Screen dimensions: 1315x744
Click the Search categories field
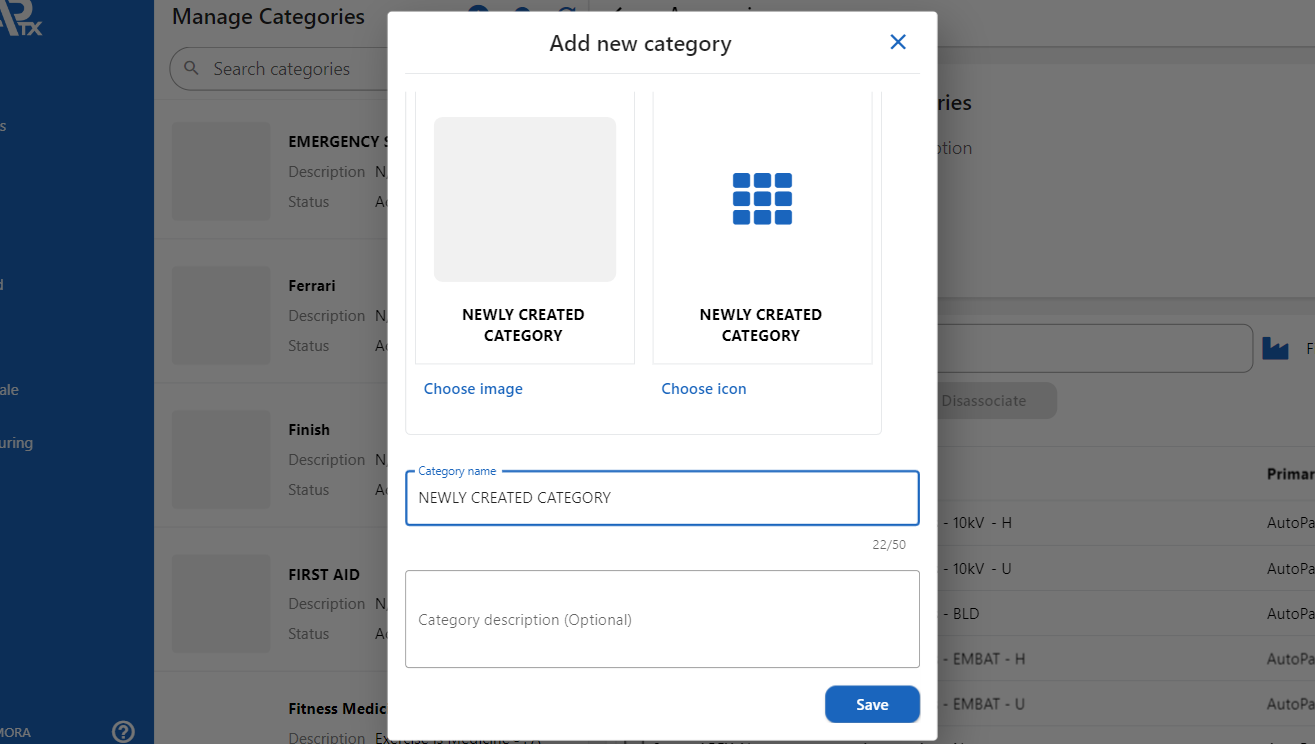281,69
